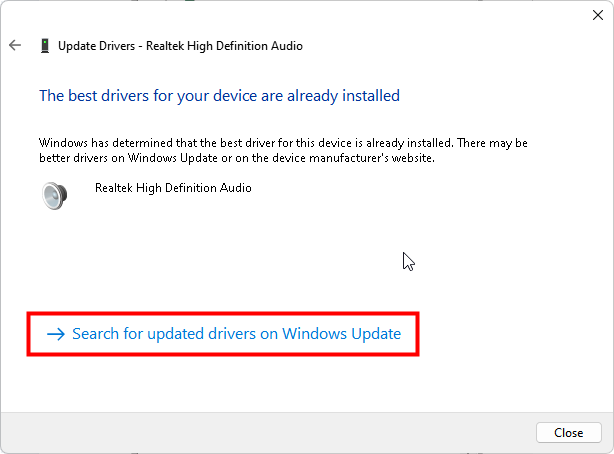Click the 'Realtek High Definition Audio' device name
This screenshot has height=454, width=614.
173,188
